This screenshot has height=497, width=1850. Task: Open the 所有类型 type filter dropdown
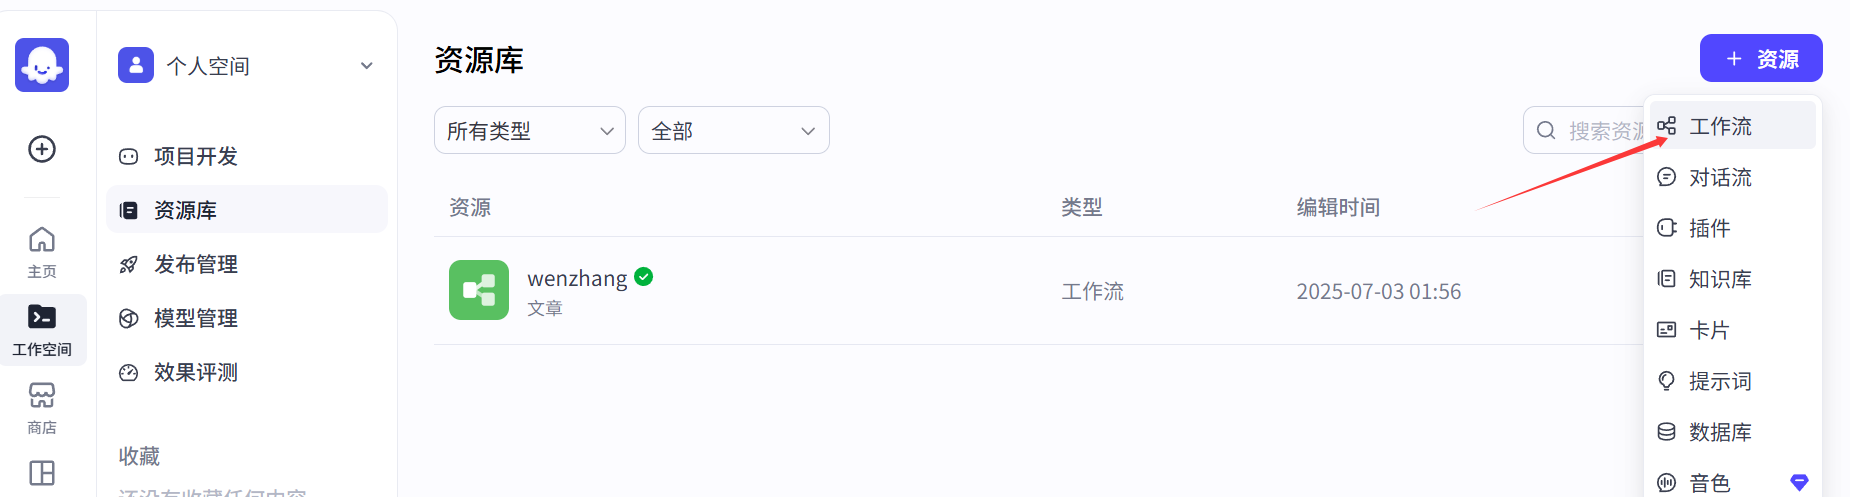pyautogui.click(x=530, y=130)
